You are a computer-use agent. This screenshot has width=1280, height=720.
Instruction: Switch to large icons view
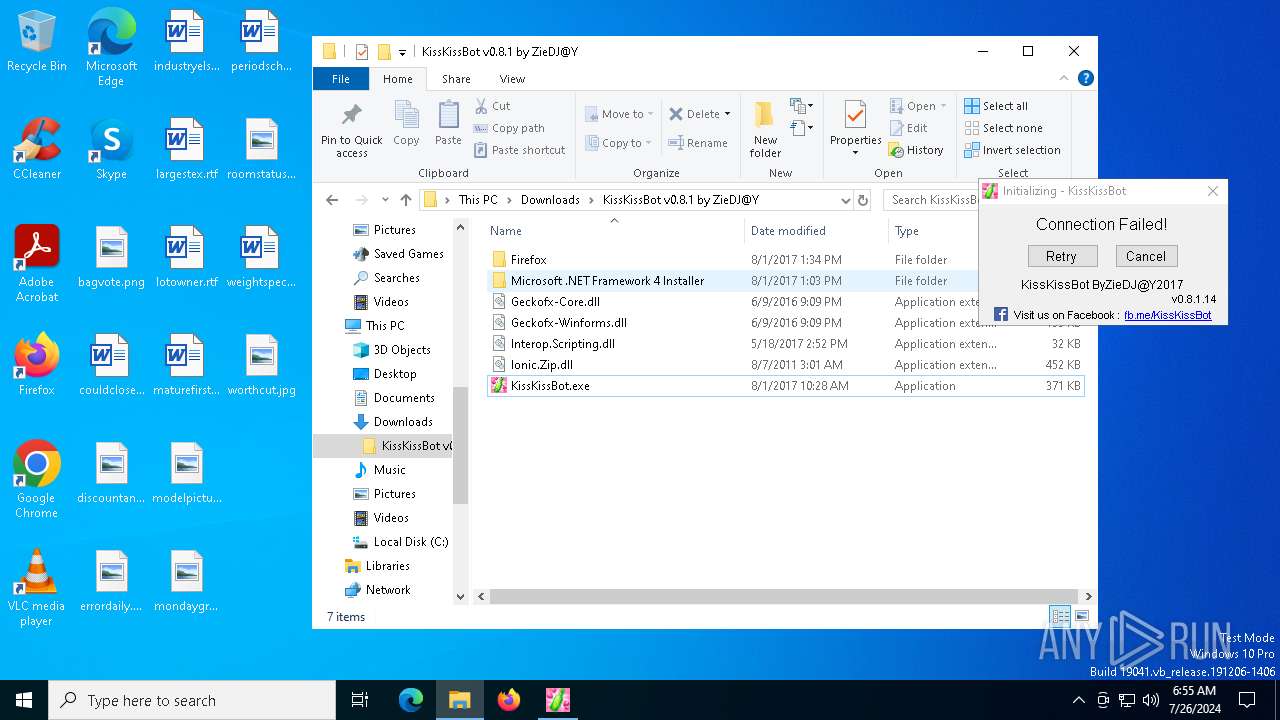click(x=1081, y=616)
